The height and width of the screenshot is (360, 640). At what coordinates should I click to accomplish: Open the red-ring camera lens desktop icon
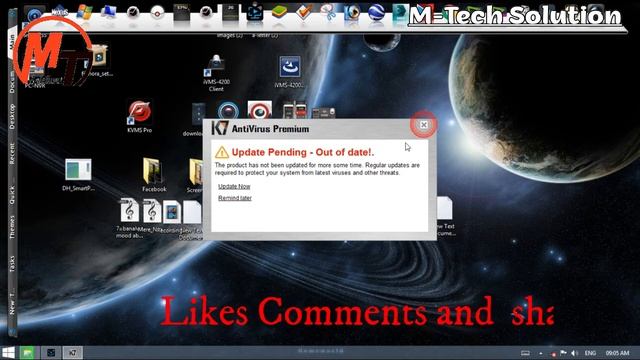260,110
